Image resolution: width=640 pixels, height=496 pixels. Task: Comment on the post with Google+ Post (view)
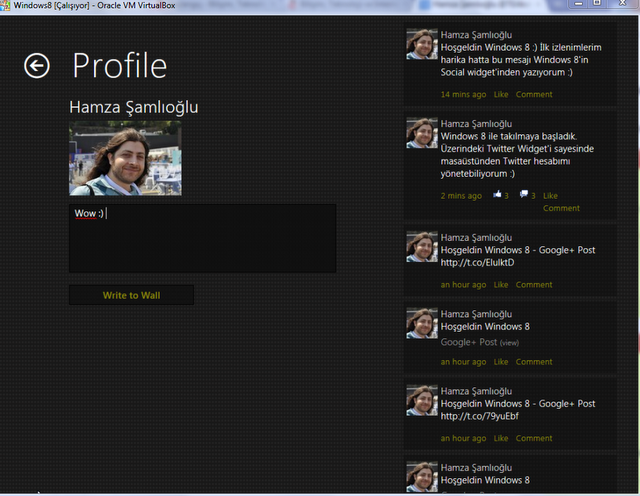(x=534, y=362)
